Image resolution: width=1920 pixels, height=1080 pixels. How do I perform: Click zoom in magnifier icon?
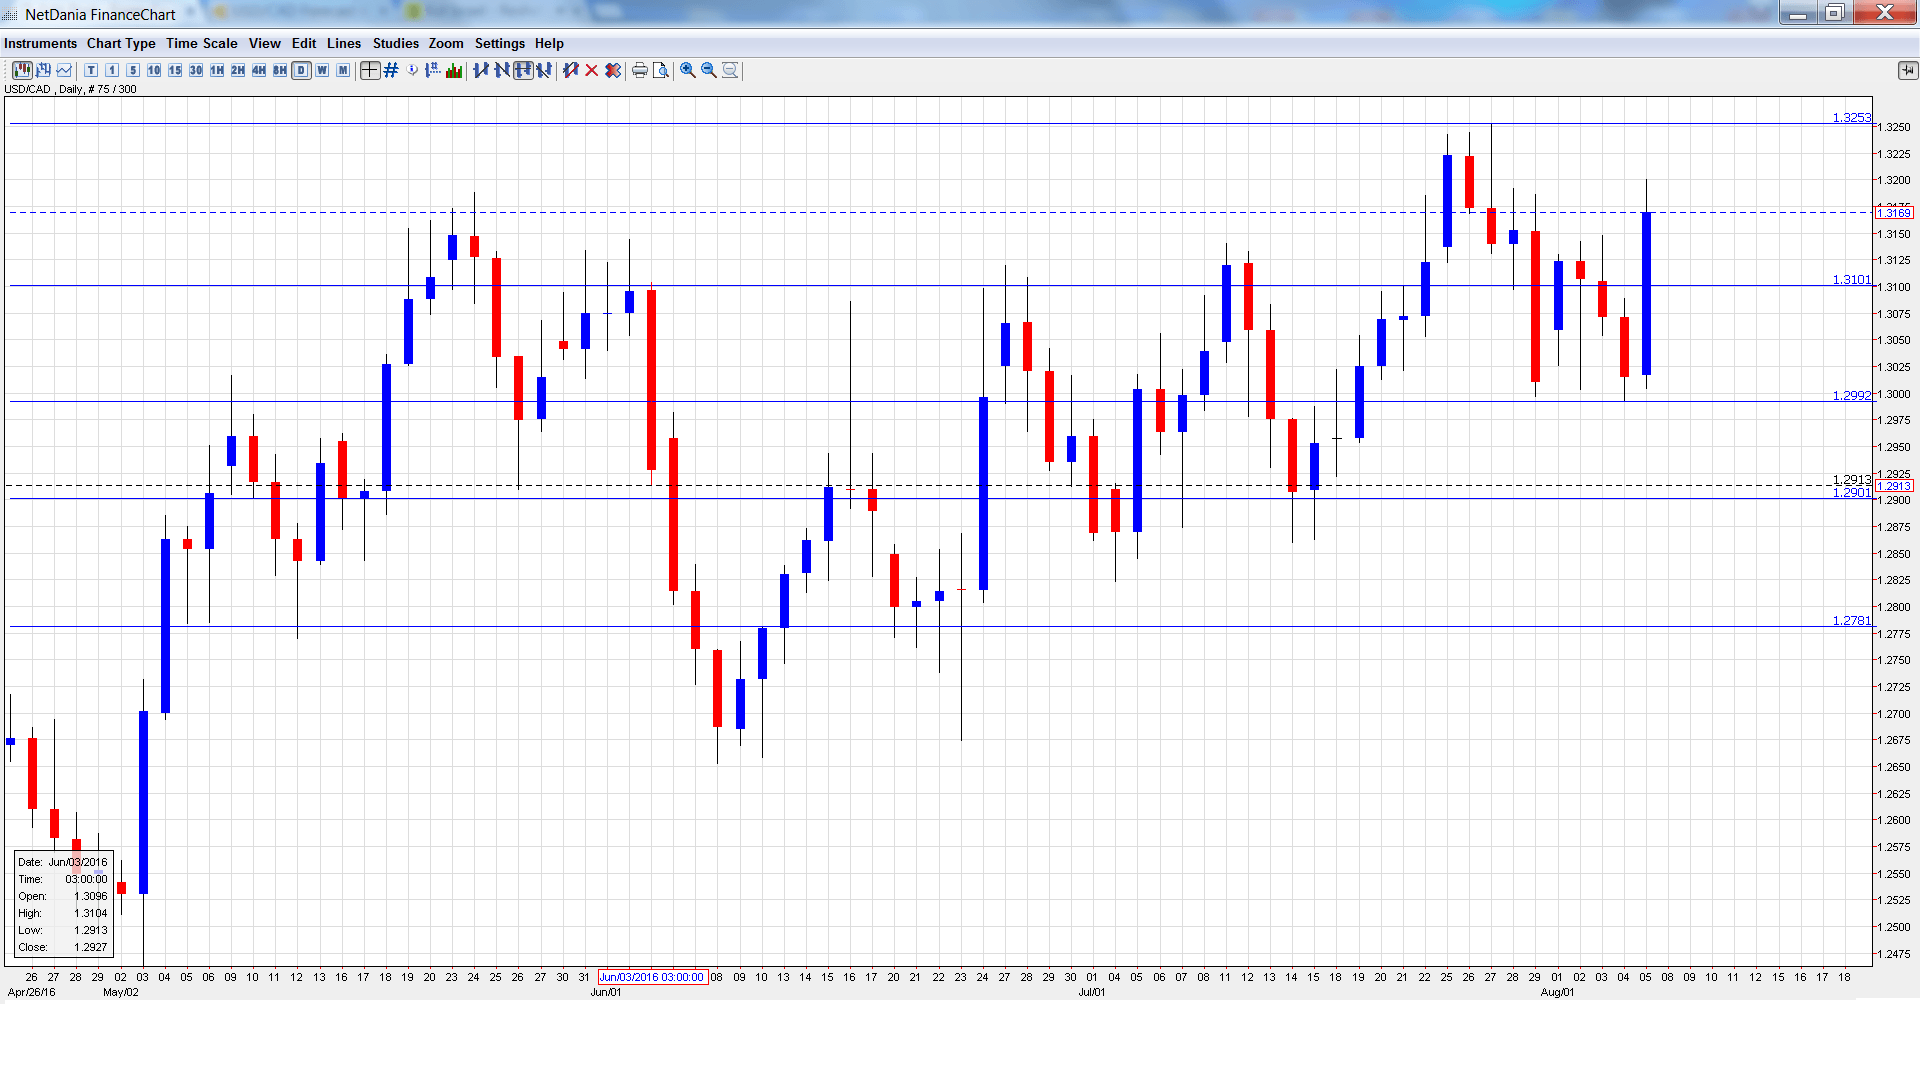(688, 70)
